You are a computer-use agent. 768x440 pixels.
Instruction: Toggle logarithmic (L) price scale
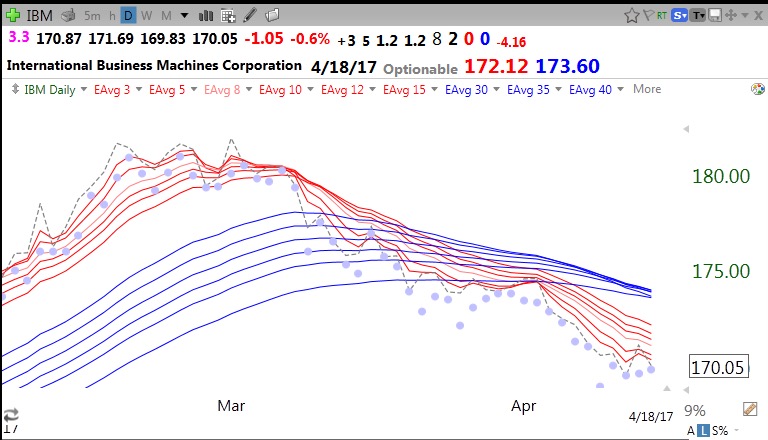pyautogui.click(x=703, y=431)
